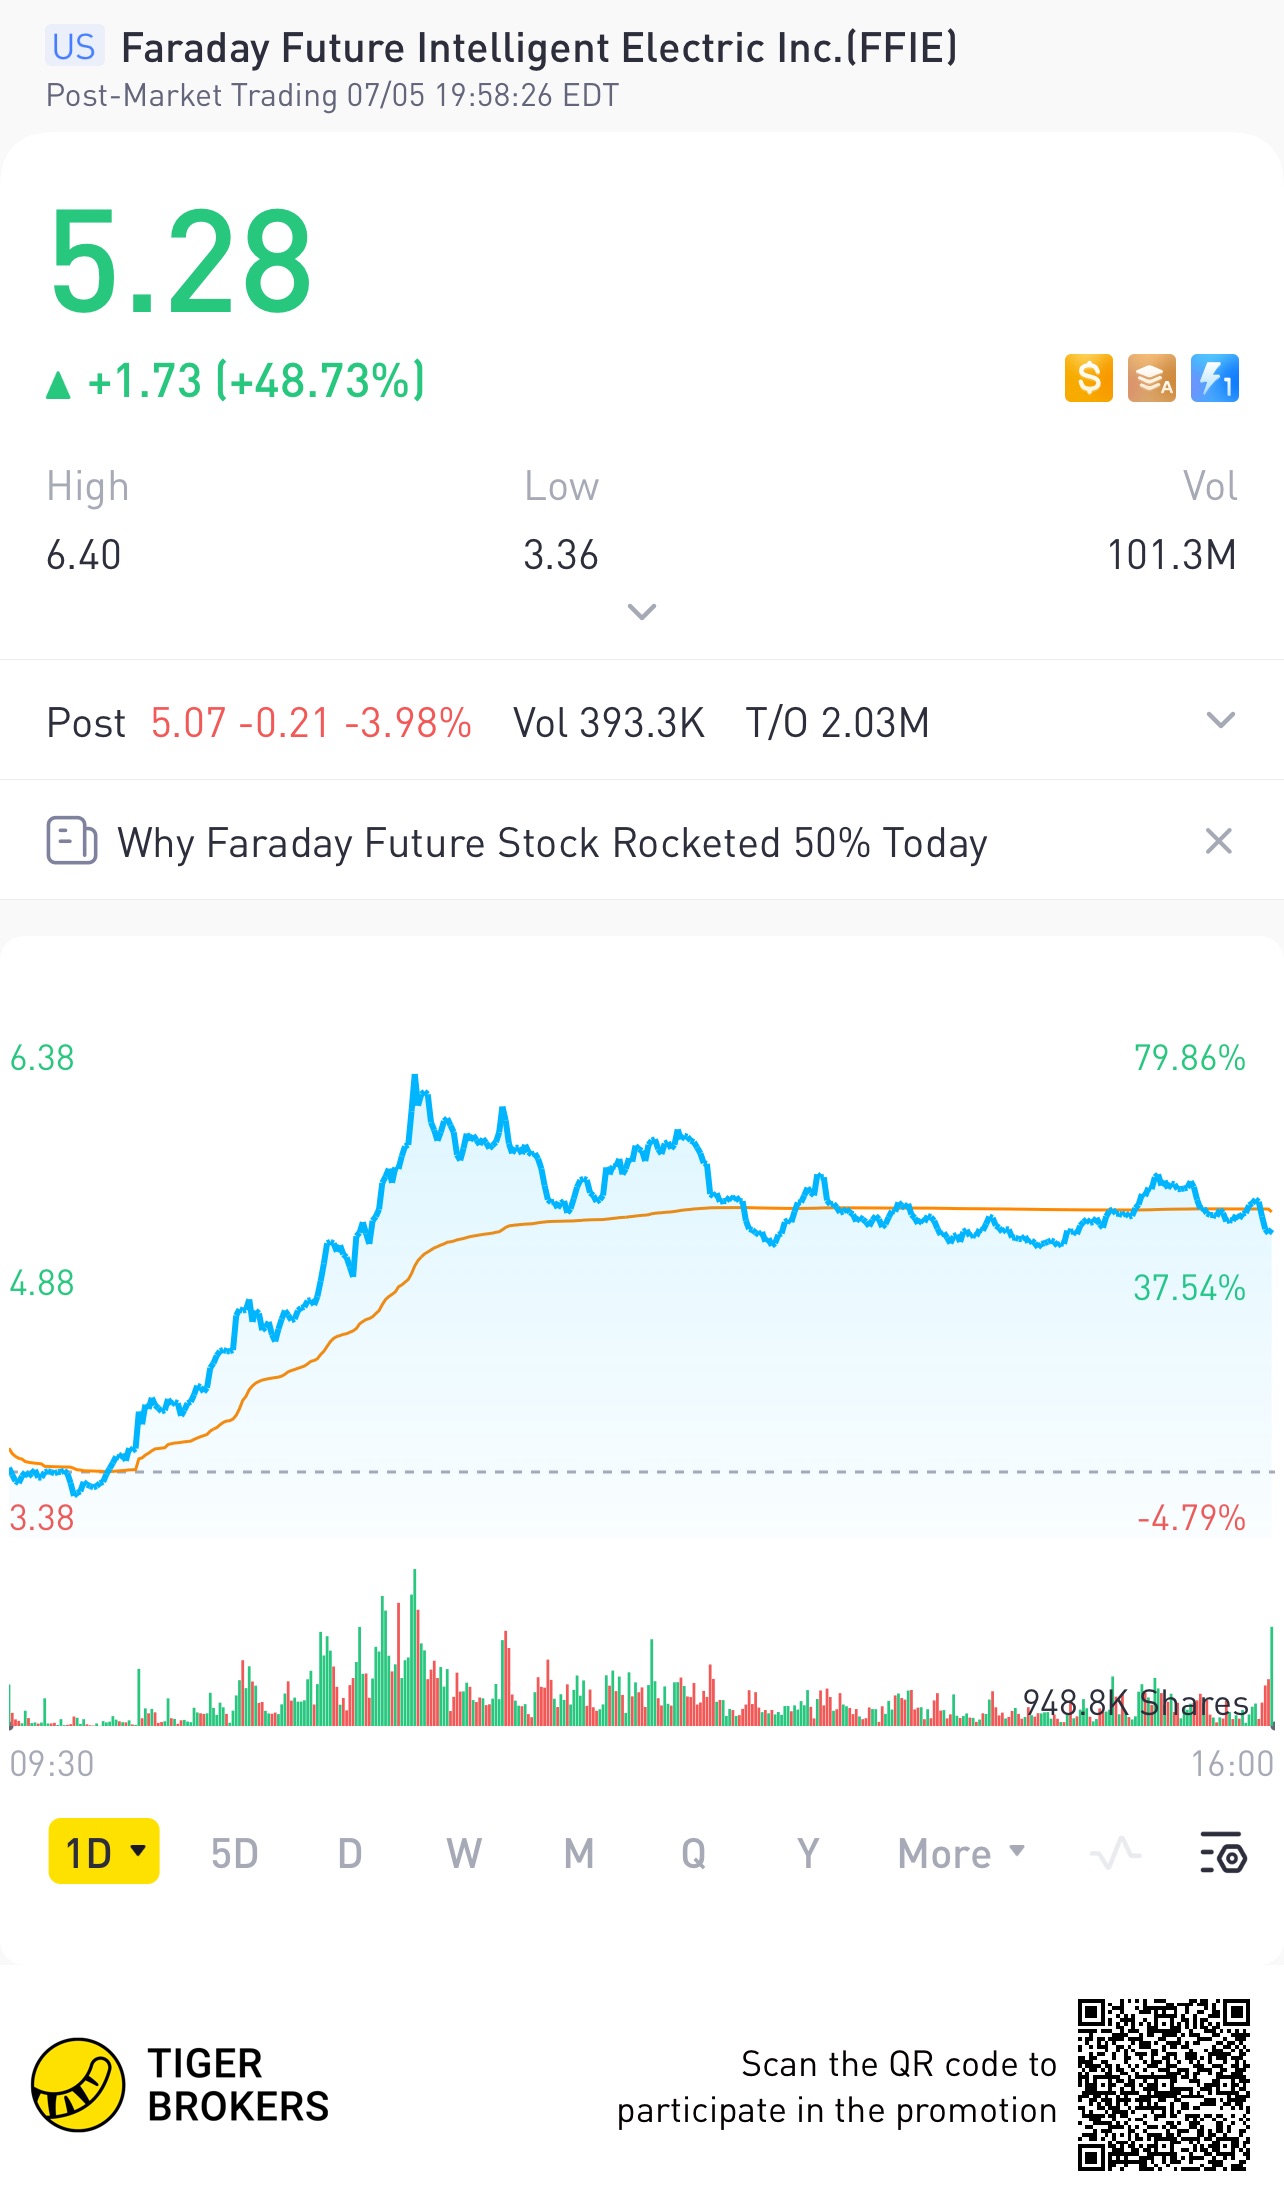
Task: Tap the stacked coins badge icon
Action: pos(1151,379)
